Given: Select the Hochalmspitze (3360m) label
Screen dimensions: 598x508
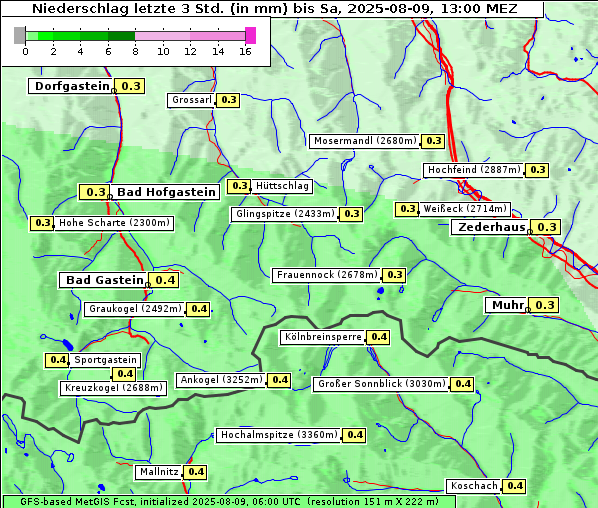Looking at the screenshot, I should pos(279,435).
